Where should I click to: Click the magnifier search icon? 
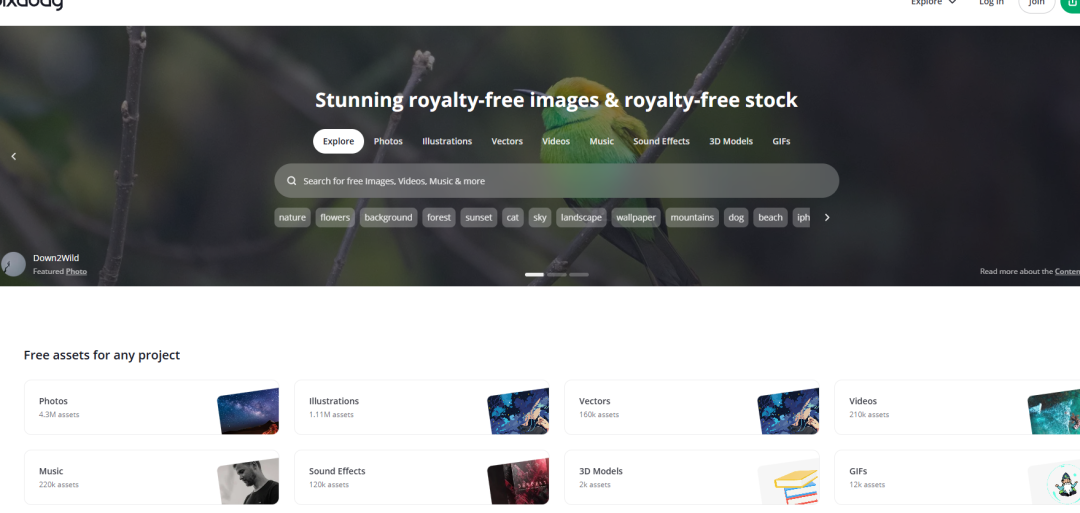coord(292,181)
